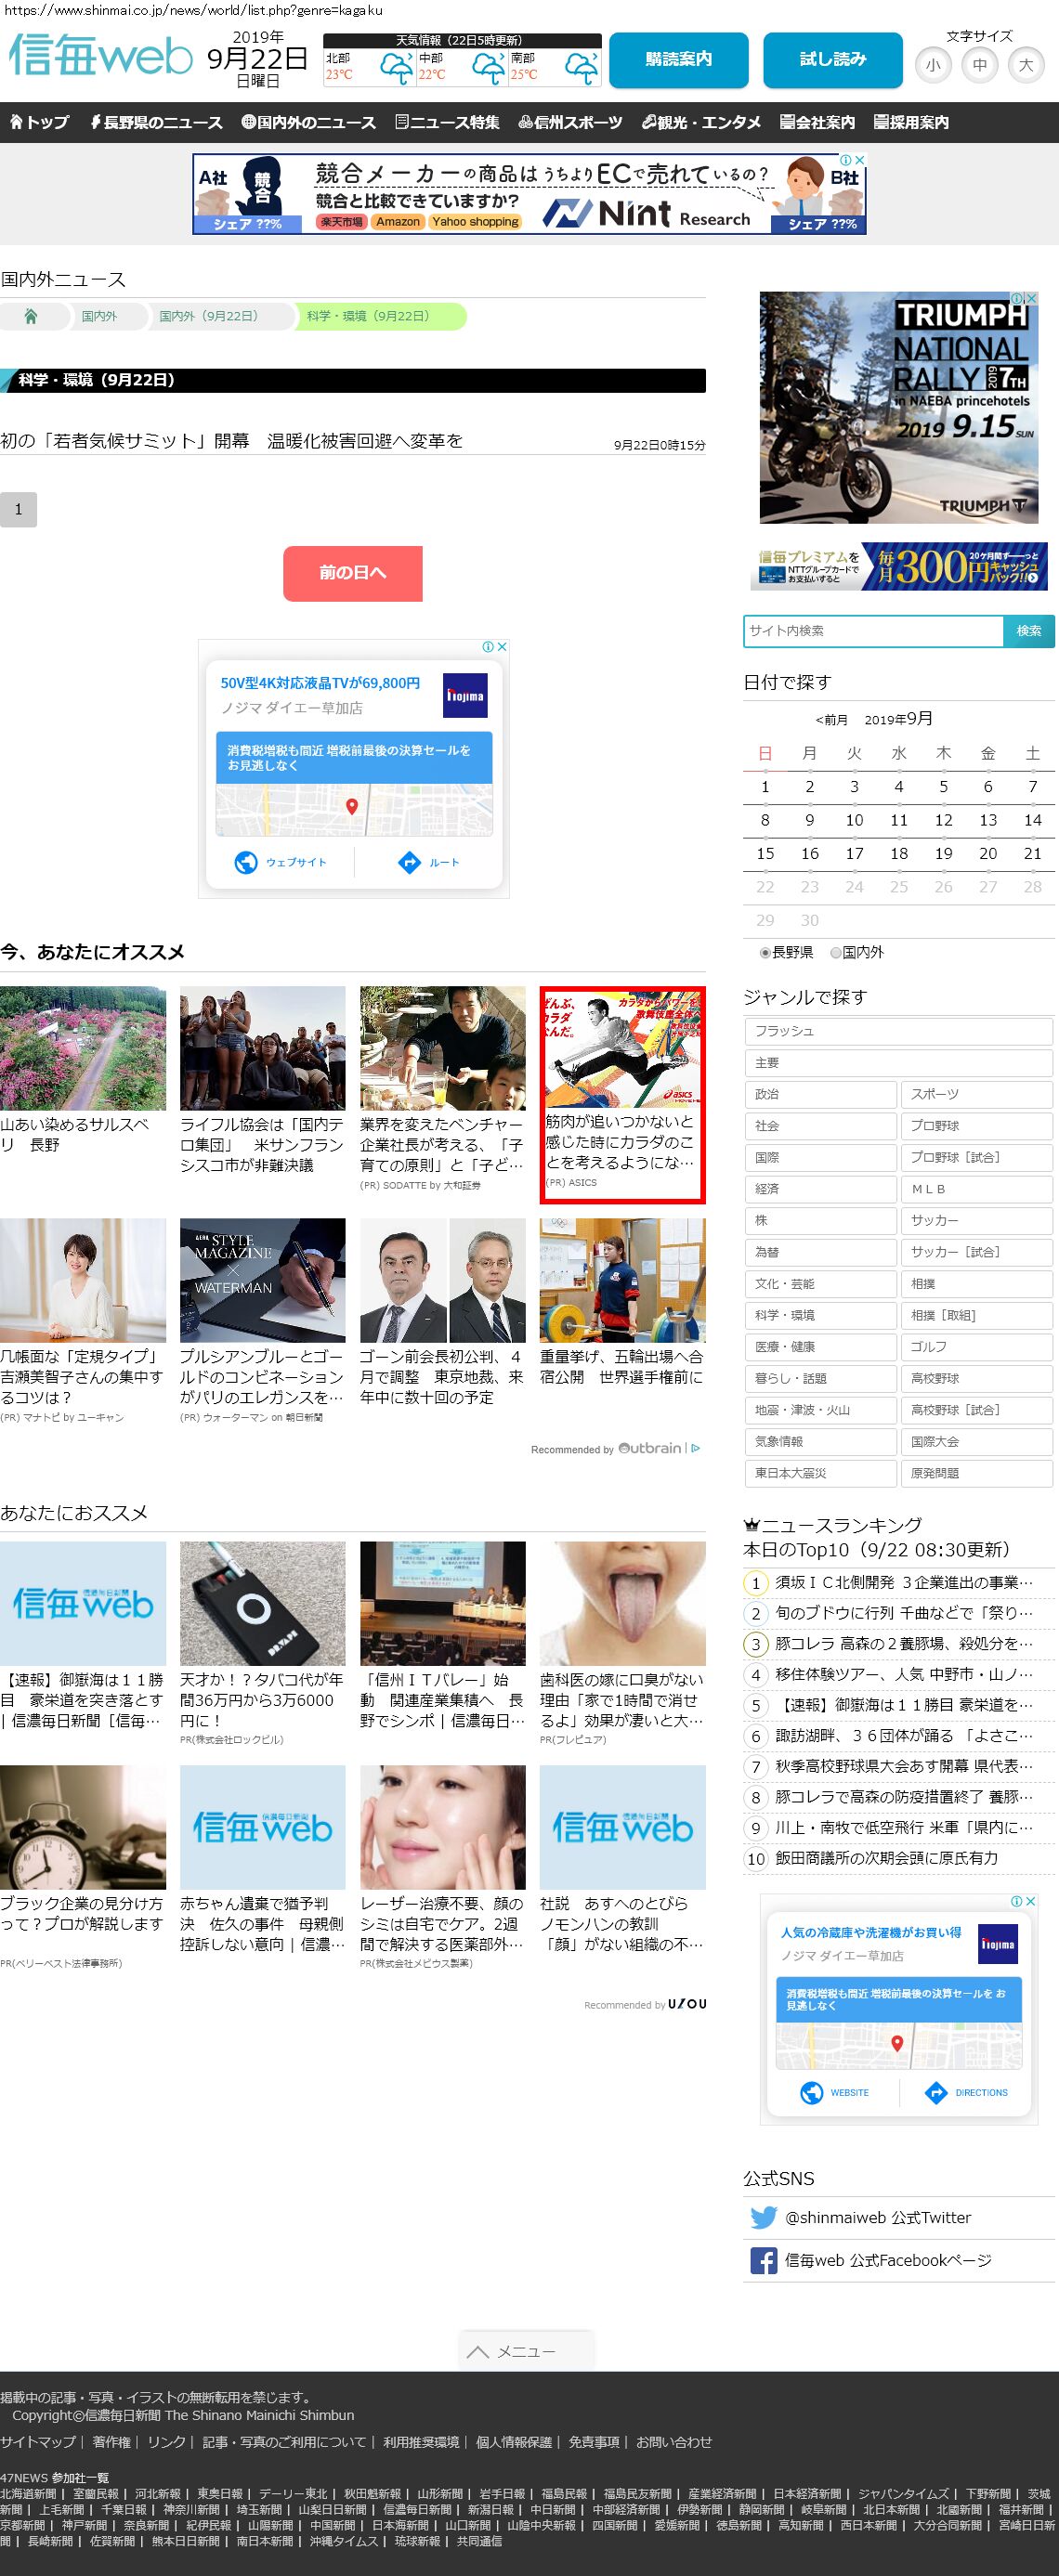Viewport: 1059px width, 2576px height.
Task: Open the 若者気候サミット article headline
Action: point(231,441)
